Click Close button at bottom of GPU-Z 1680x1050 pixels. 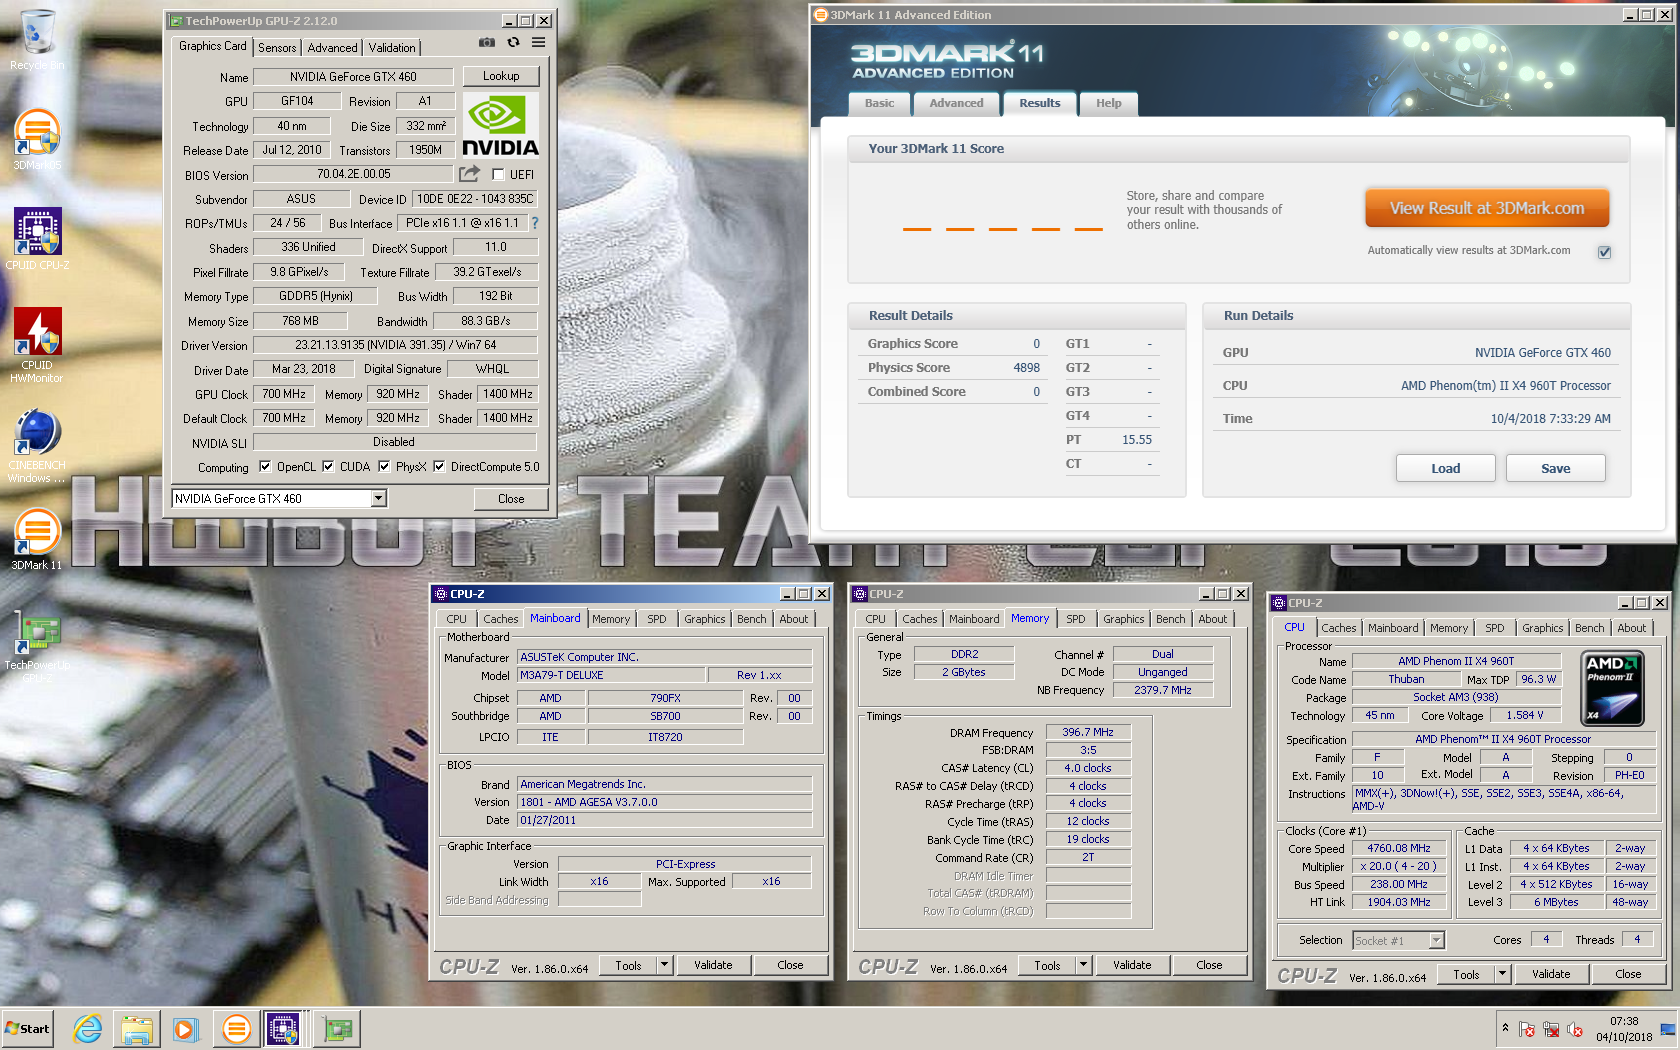[511, 498]
